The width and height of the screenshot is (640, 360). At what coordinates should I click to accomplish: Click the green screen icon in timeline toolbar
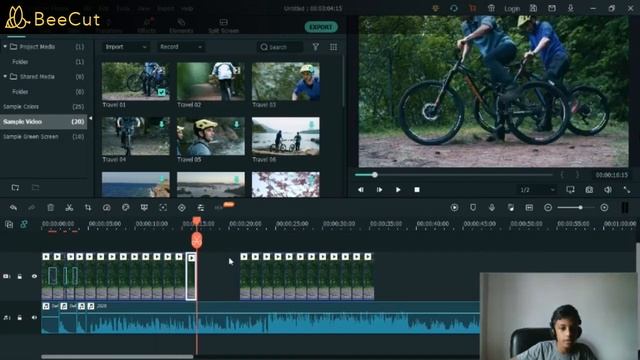coord(144,208)
